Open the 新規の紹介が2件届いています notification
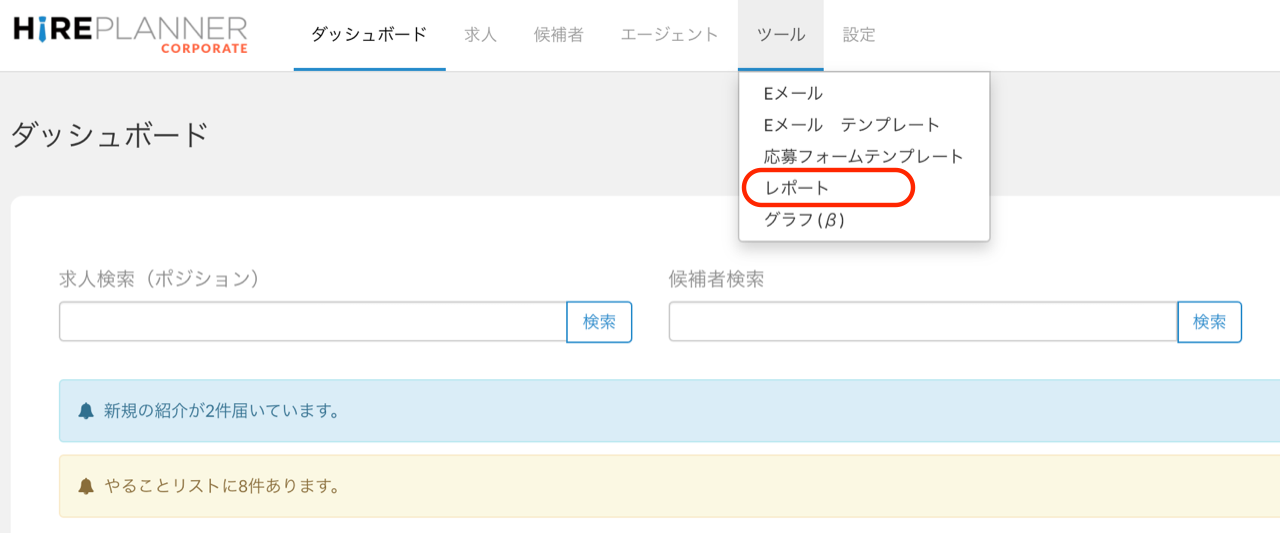Image resolution: width=1280 pixels, height=533 pixels. 220,411
